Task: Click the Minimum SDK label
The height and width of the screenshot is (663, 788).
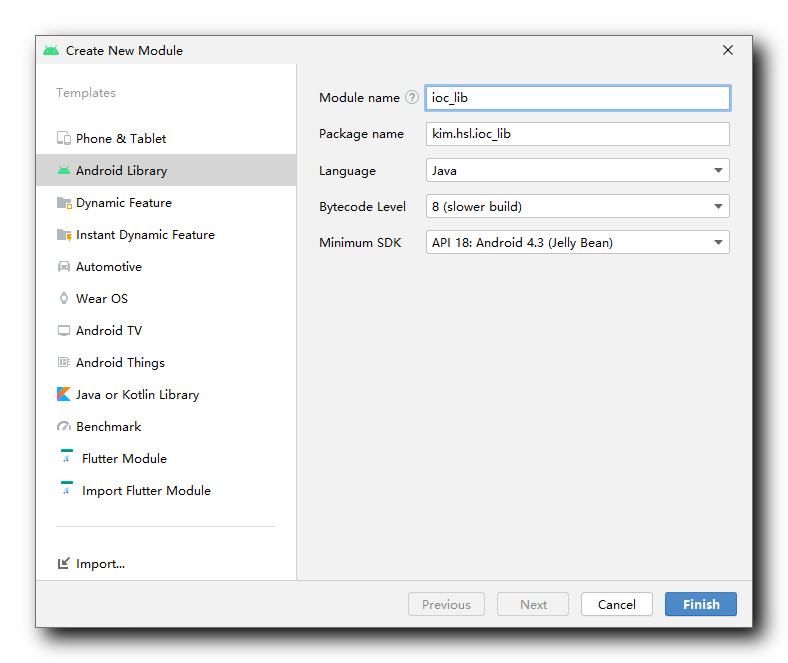Action: pos(360,243)
